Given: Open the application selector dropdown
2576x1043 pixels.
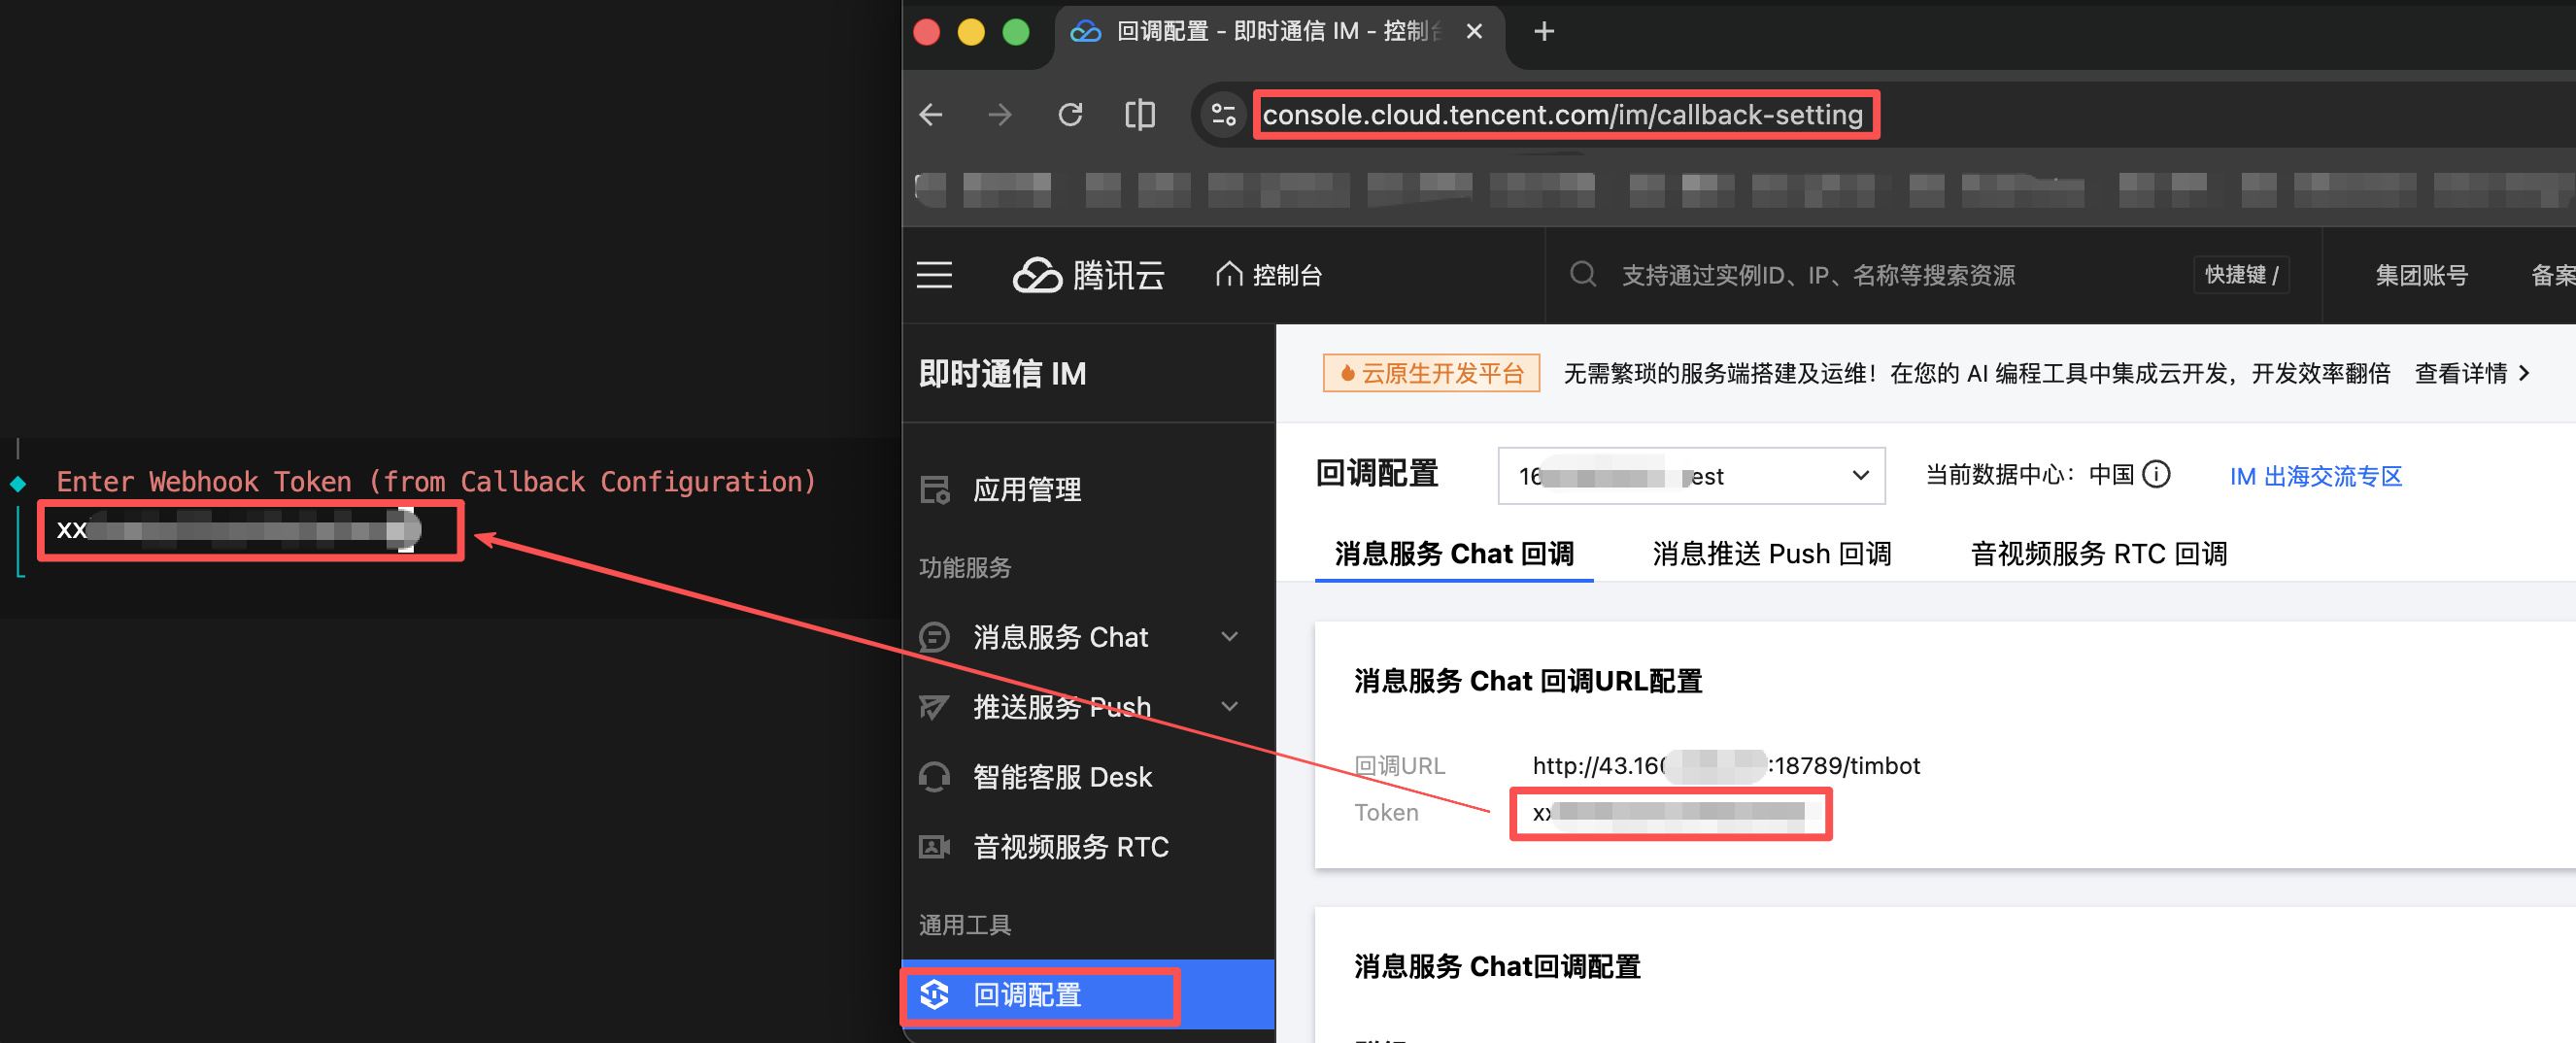Looking at the screenshot, I should pyautogui.click(x=1691, y=476).
